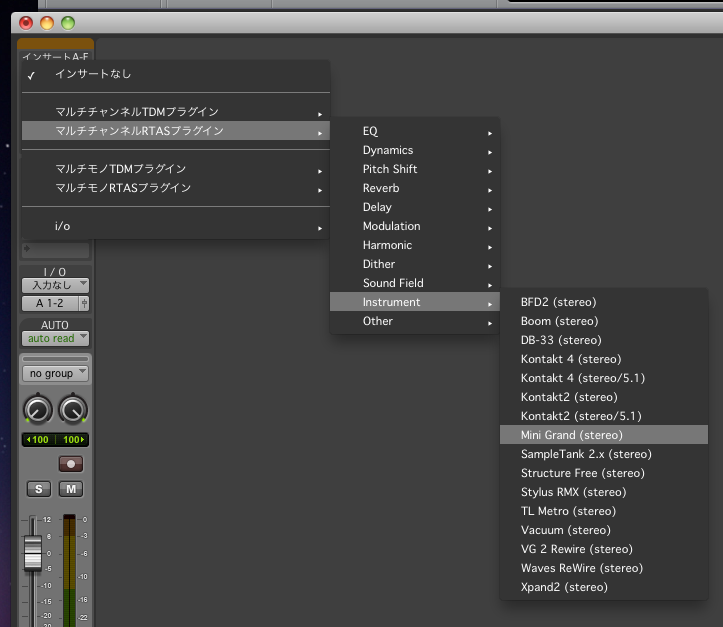The height and width of the screenshot is (627, 723).
Task: Expand the Reverb plugin category
Action: pyautogui.click(x=415, y=188)
